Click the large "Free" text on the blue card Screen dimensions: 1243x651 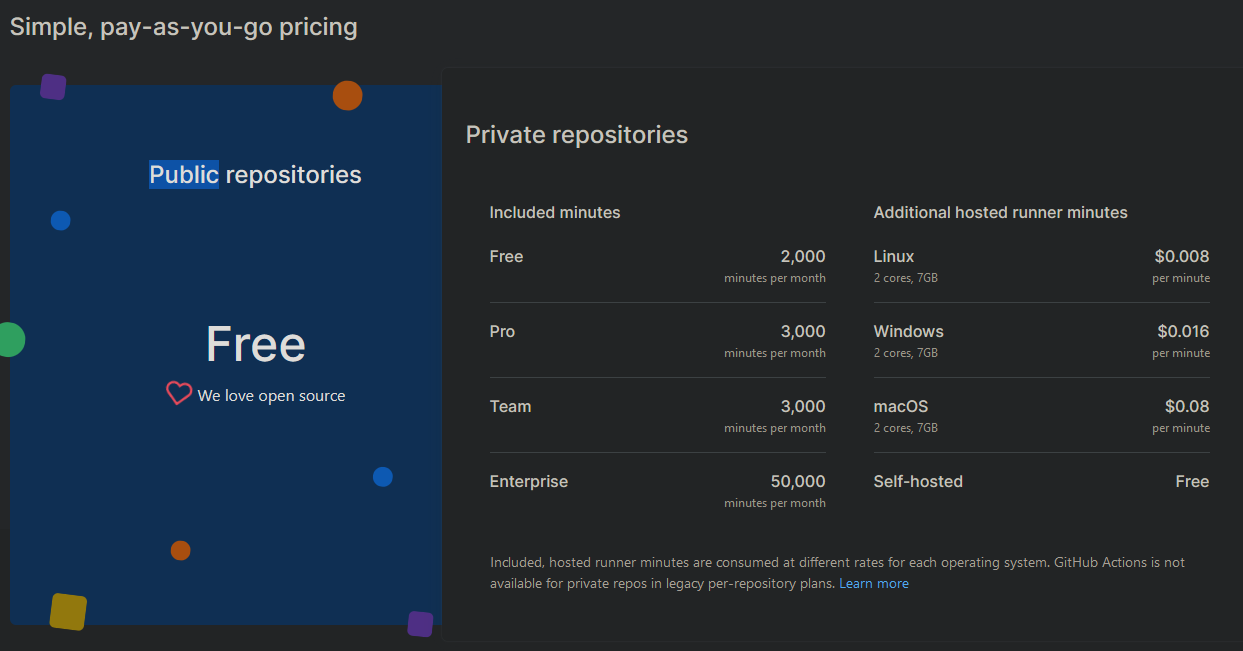(255, 344)
